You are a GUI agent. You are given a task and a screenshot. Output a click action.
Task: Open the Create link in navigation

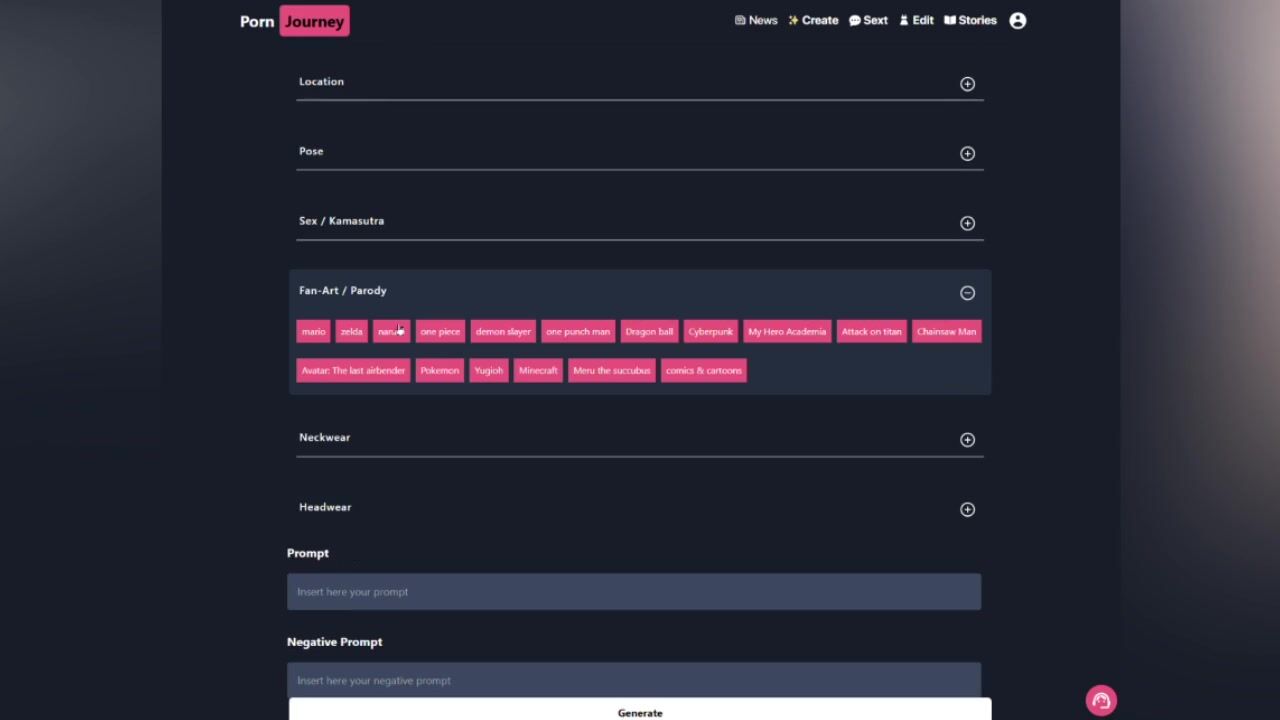click(813, 21)
